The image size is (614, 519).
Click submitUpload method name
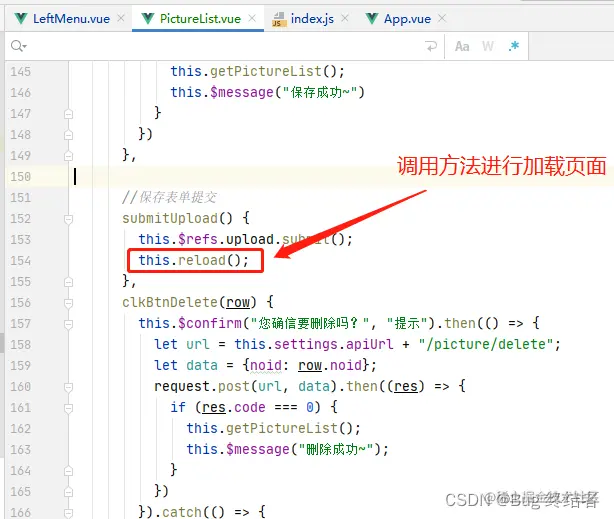pos(170,218)
